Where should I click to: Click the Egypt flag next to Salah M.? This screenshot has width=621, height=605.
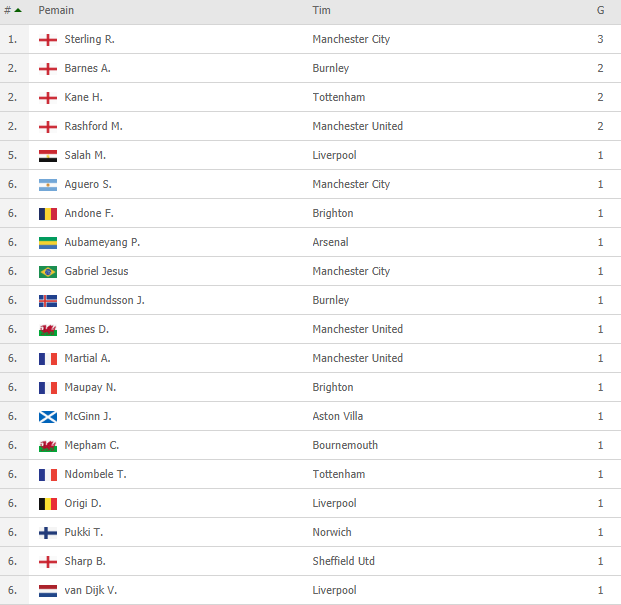point(47,156)
